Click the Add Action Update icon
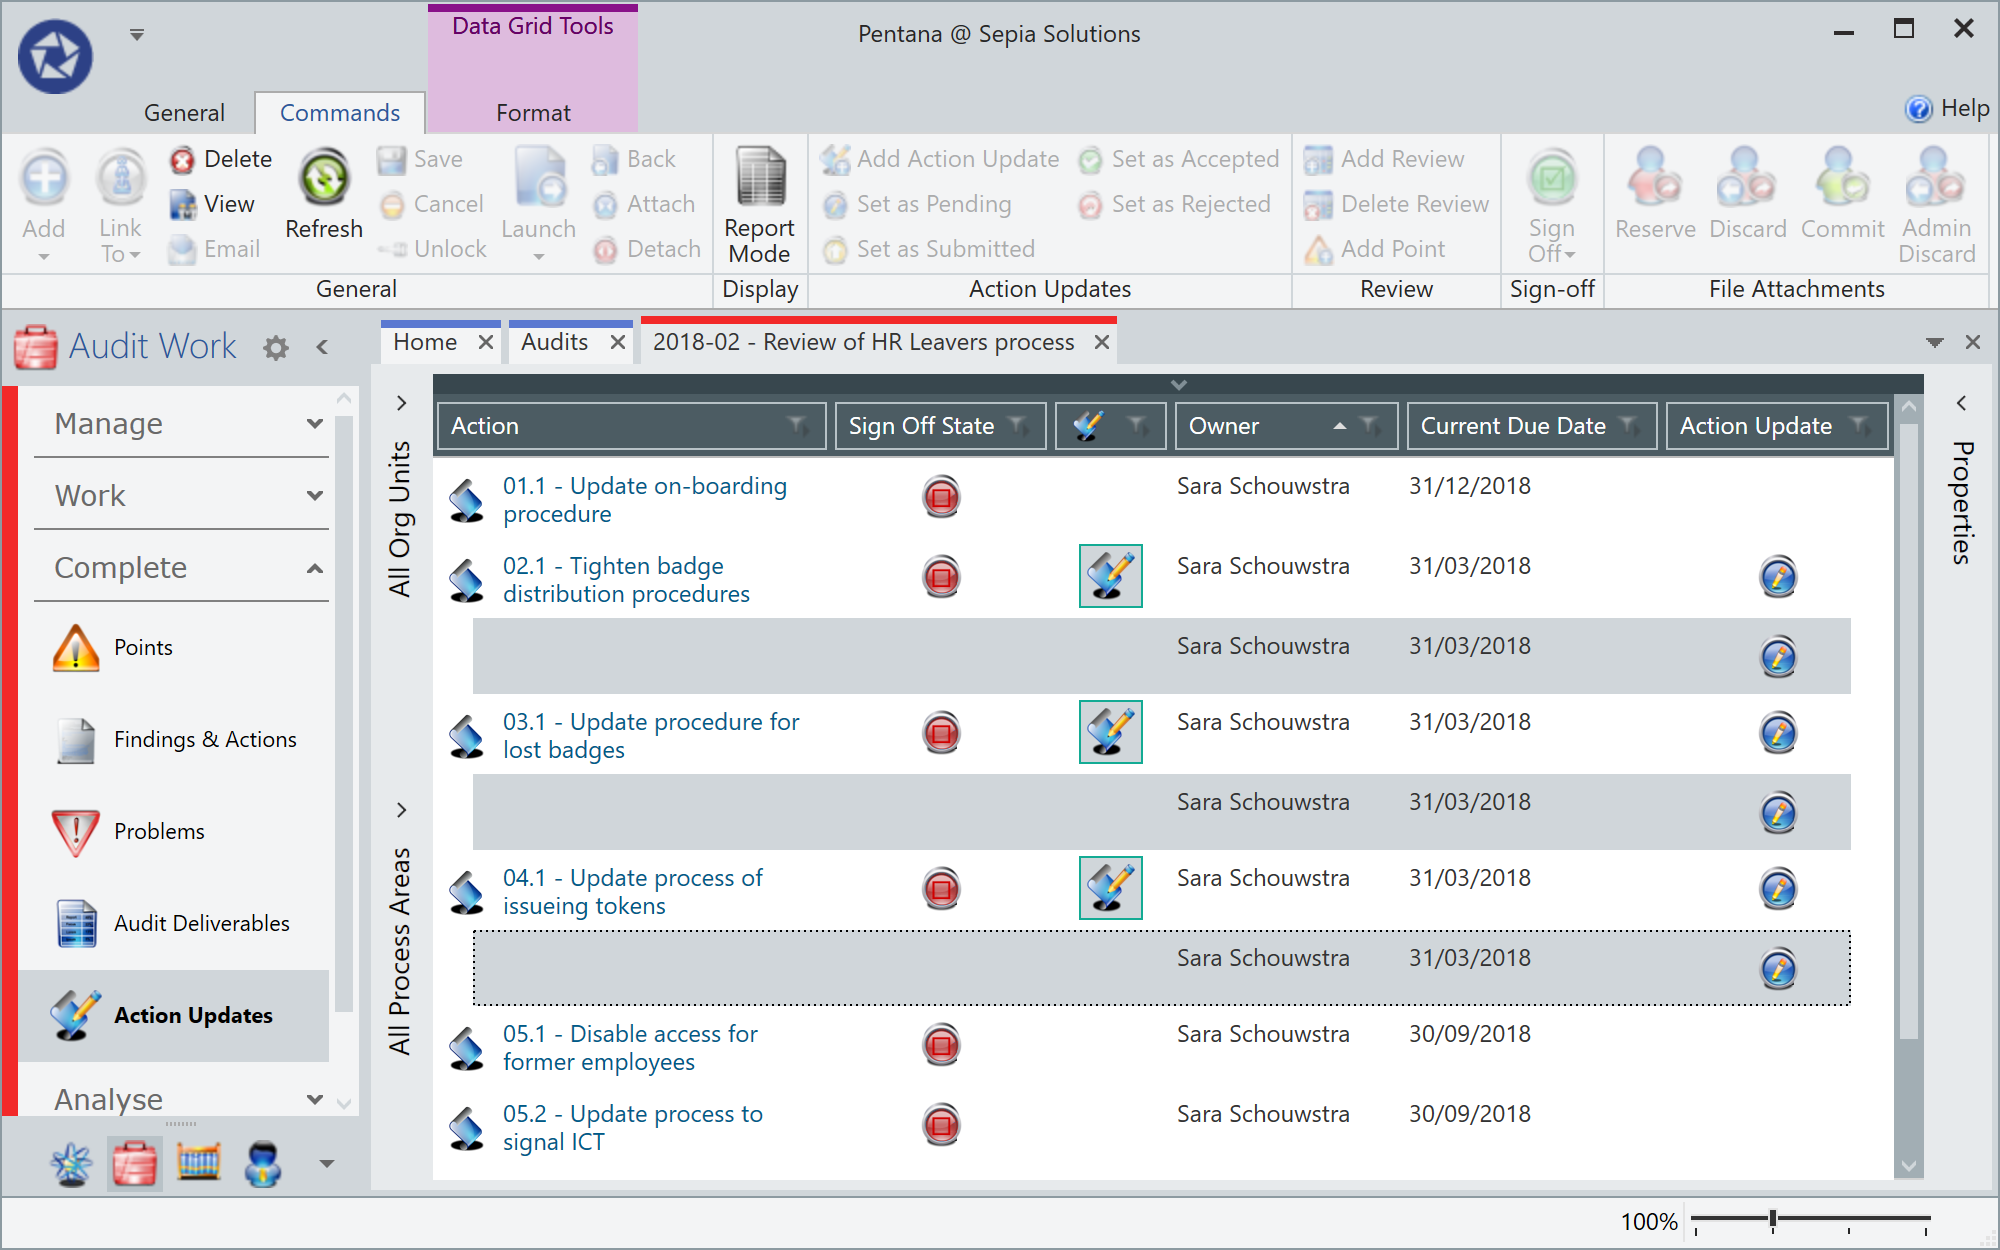Viewport: 2000px width, 1250px height. (836, 158)
